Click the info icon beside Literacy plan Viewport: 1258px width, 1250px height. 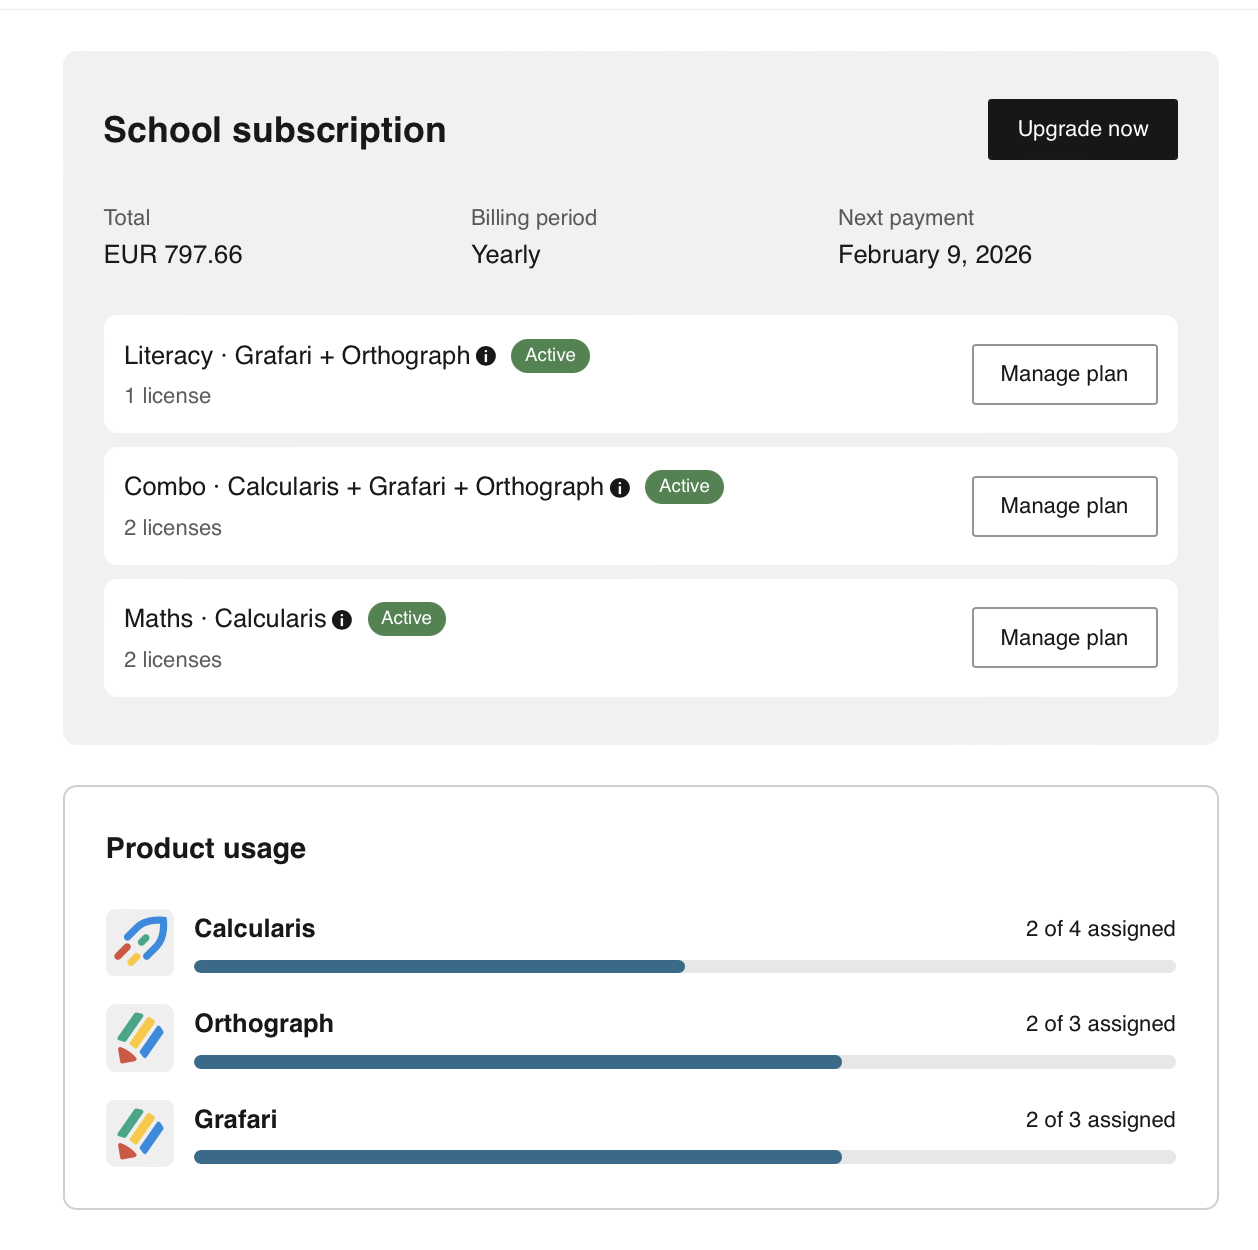coord(486,356)
